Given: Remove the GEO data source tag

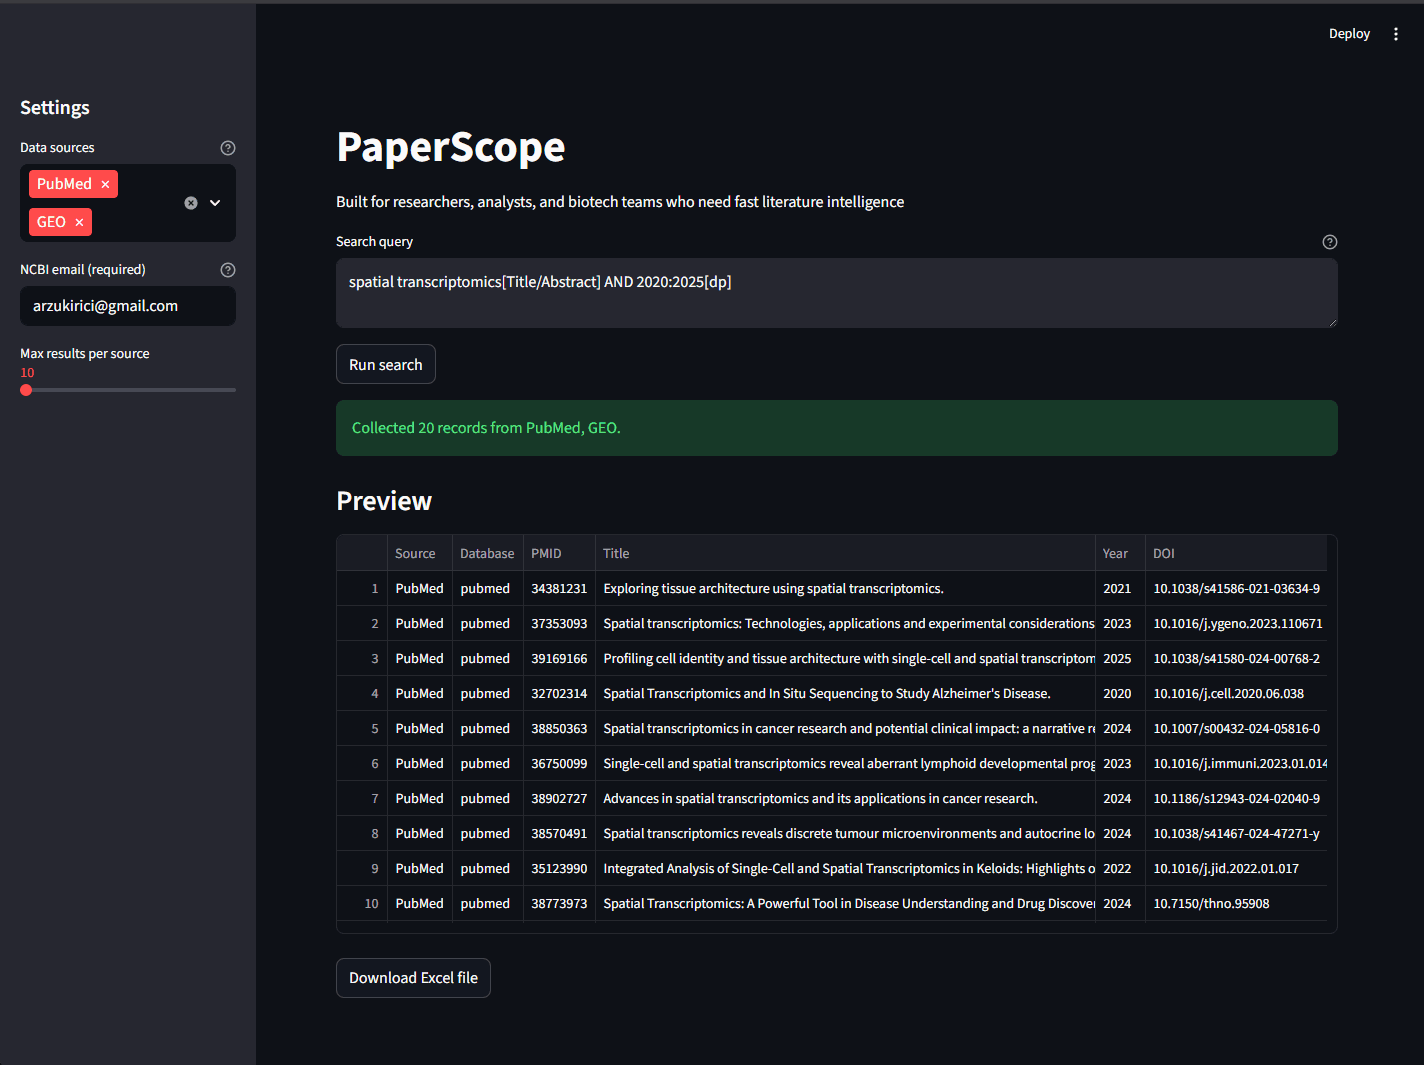Looking at the screenshot, I should point(79,221).
